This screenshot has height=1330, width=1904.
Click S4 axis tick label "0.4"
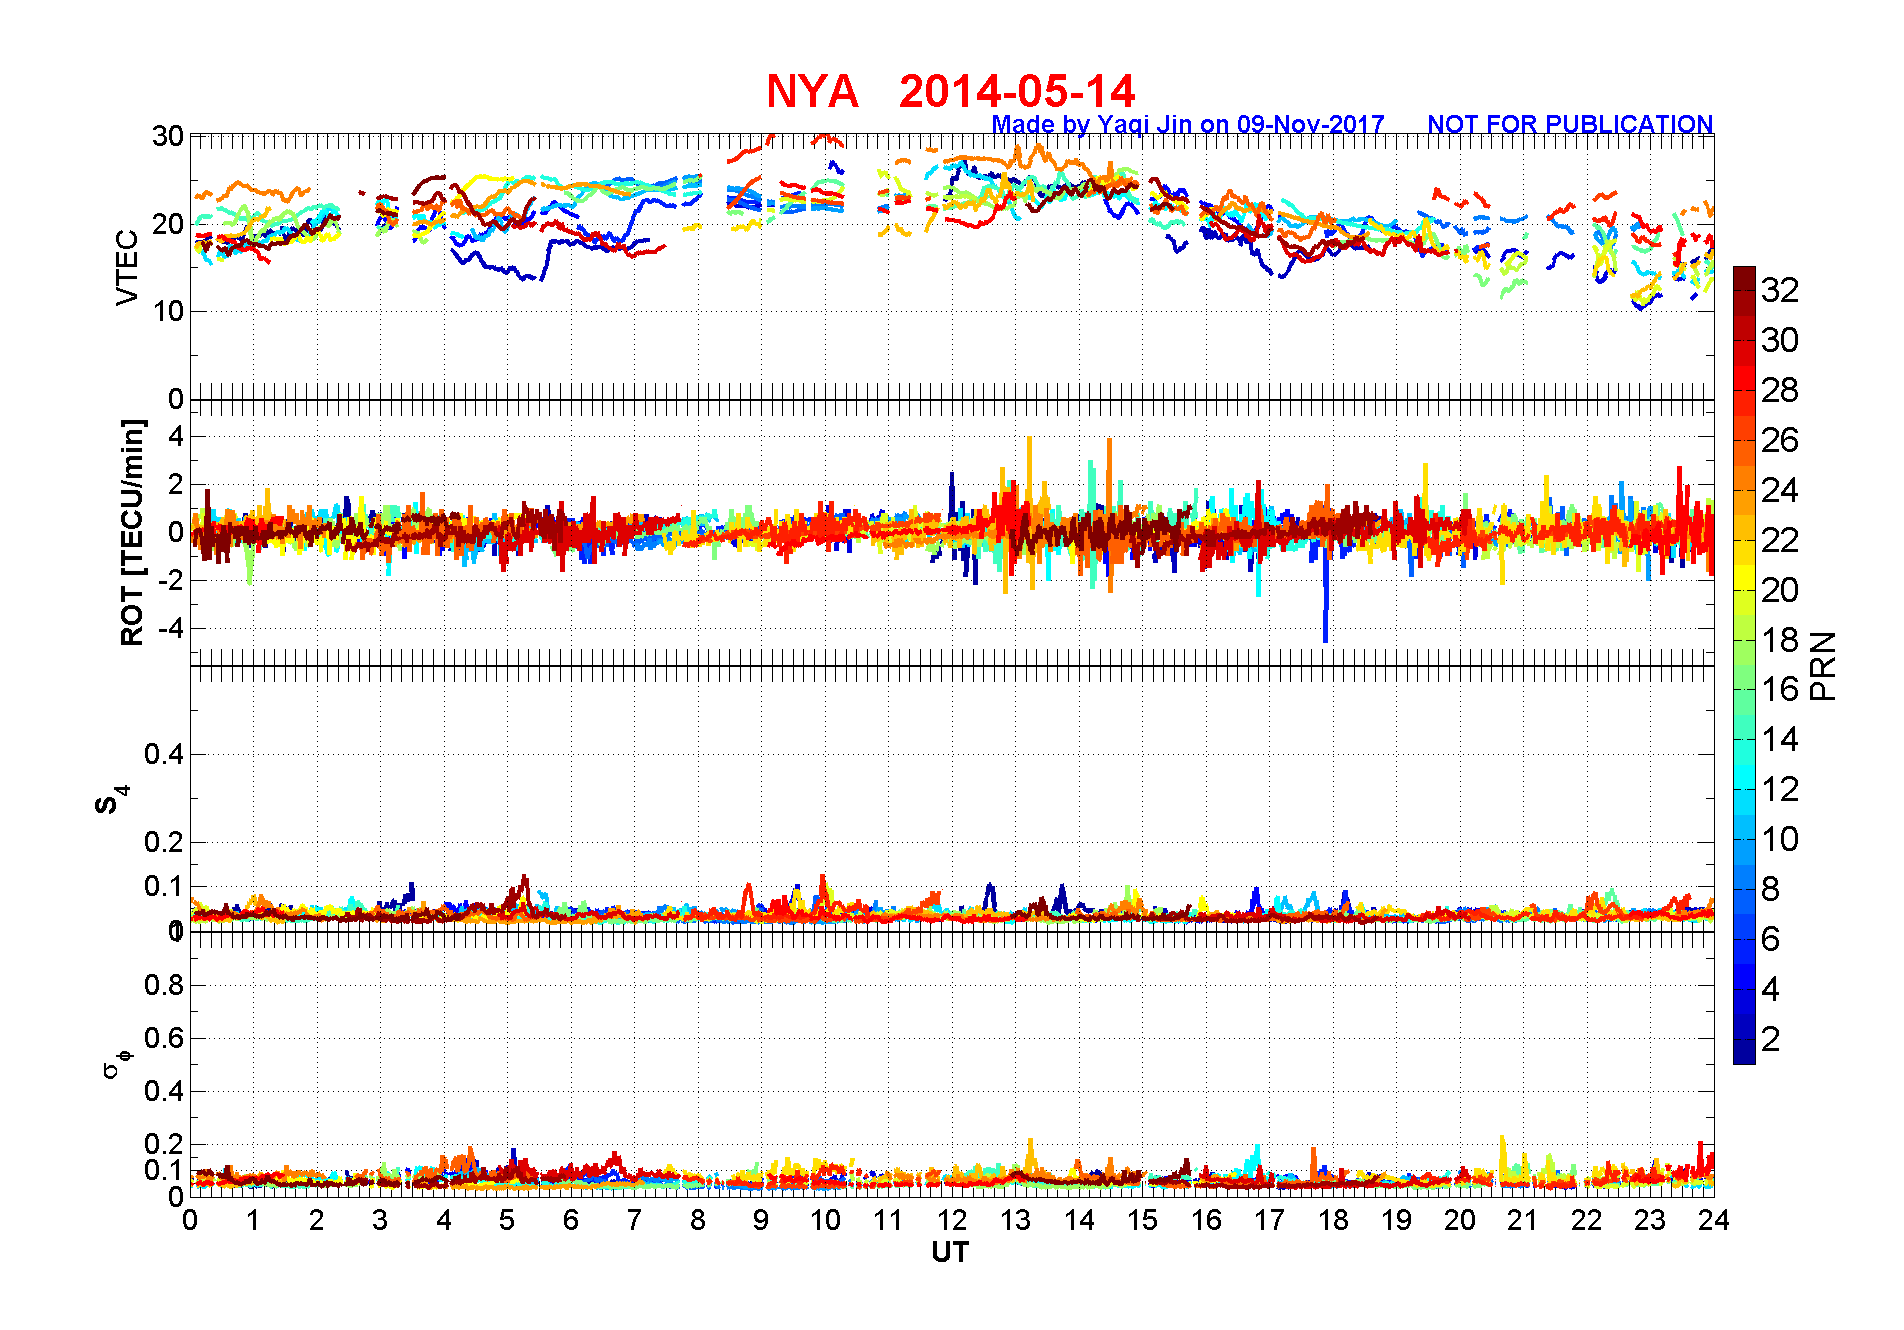[164, 754]
